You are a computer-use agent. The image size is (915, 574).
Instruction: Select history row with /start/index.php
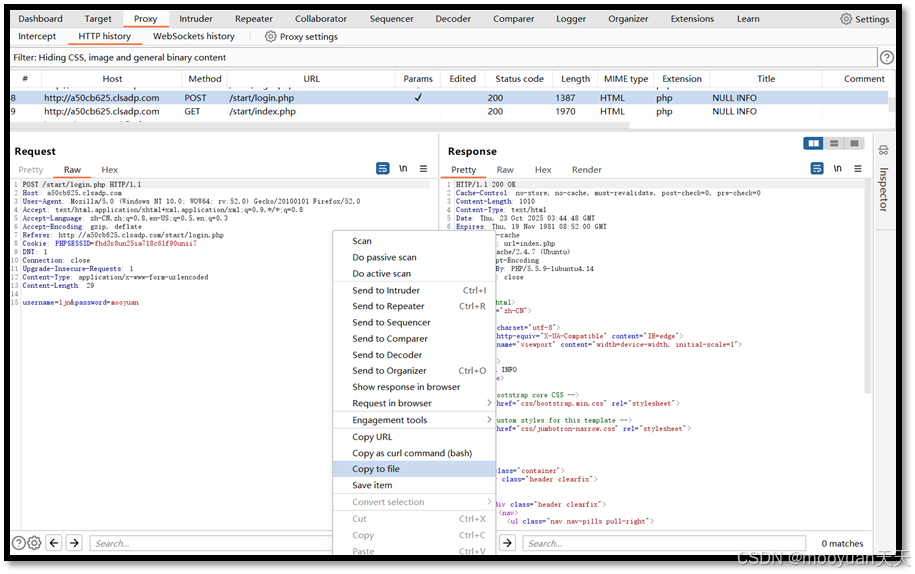pos(449,111)
